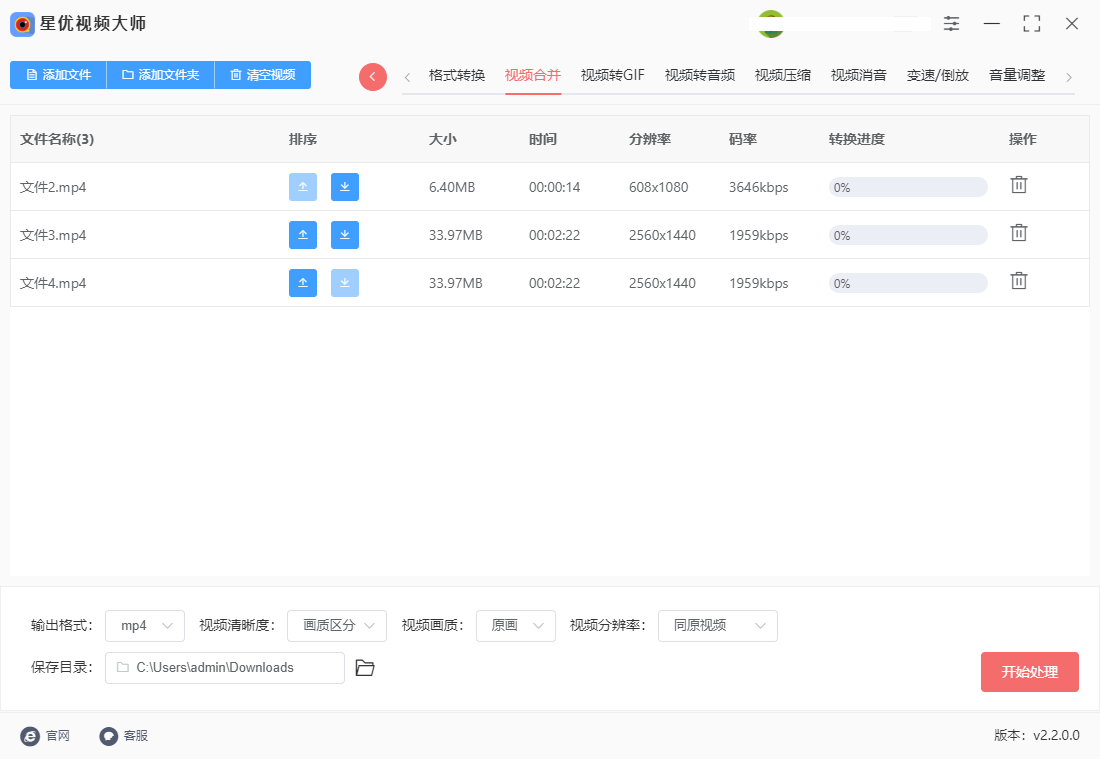Click the 官网 official website icon
The width and height of the screenshot is (1100, 760).
(x=31, y=735)
